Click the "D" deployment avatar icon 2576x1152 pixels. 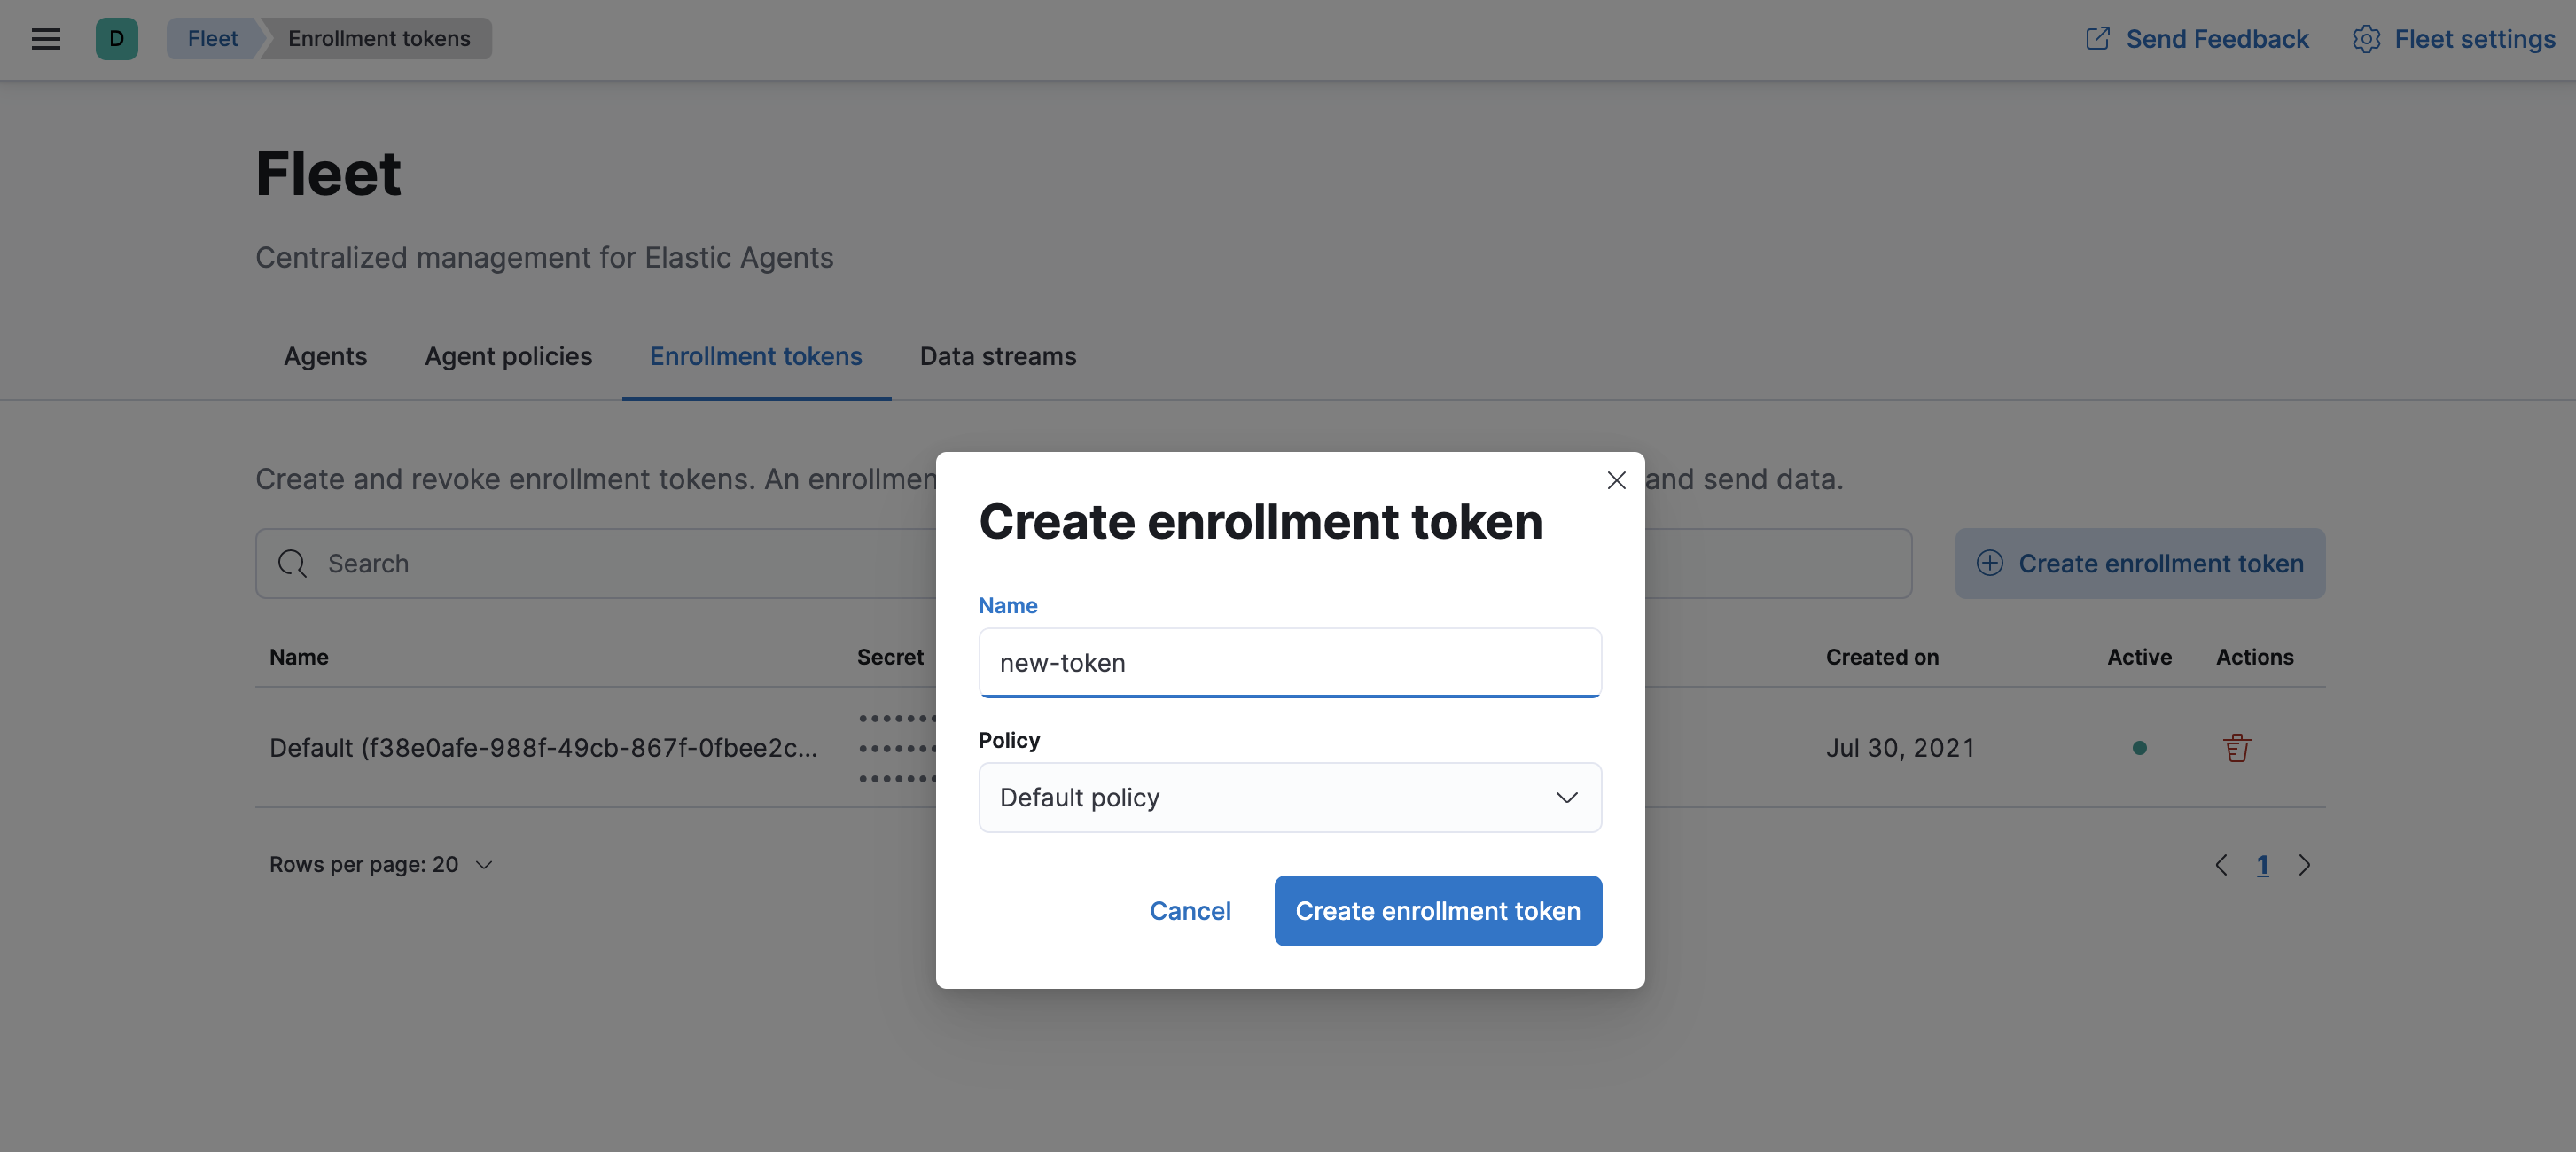click(x=117, y=39)
